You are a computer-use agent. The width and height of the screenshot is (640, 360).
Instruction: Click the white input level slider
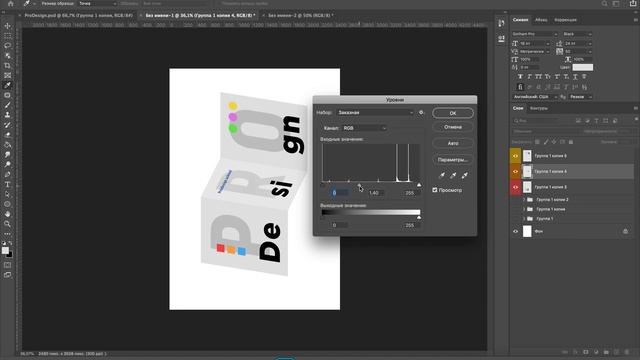[419, 185]
